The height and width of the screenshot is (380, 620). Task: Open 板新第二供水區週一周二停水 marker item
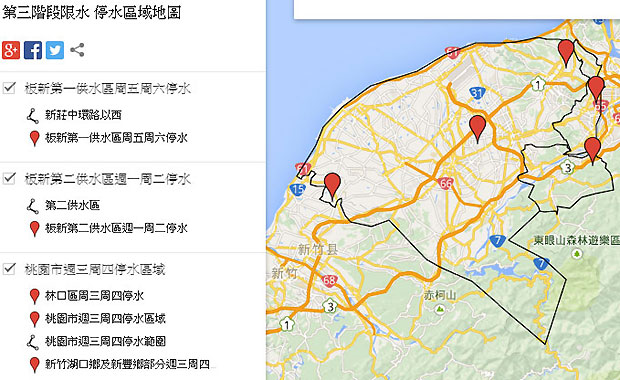116,228
